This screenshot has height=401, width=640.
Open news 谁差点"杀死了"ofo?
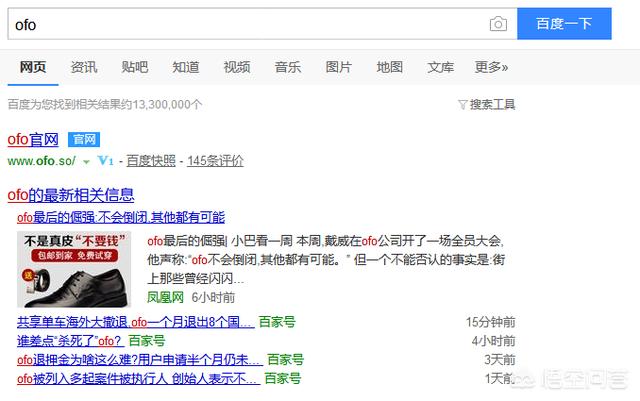[71, 341]
